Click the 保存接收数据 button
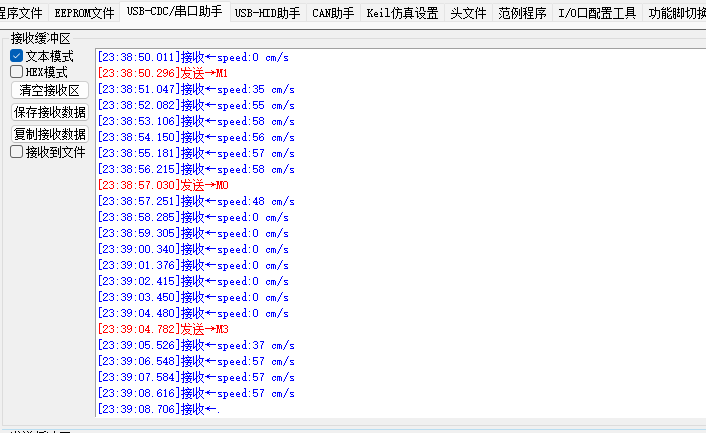Image resolution: width=706 pixels, height=433 pixels. pyautogui.click(x=50, y=112)
